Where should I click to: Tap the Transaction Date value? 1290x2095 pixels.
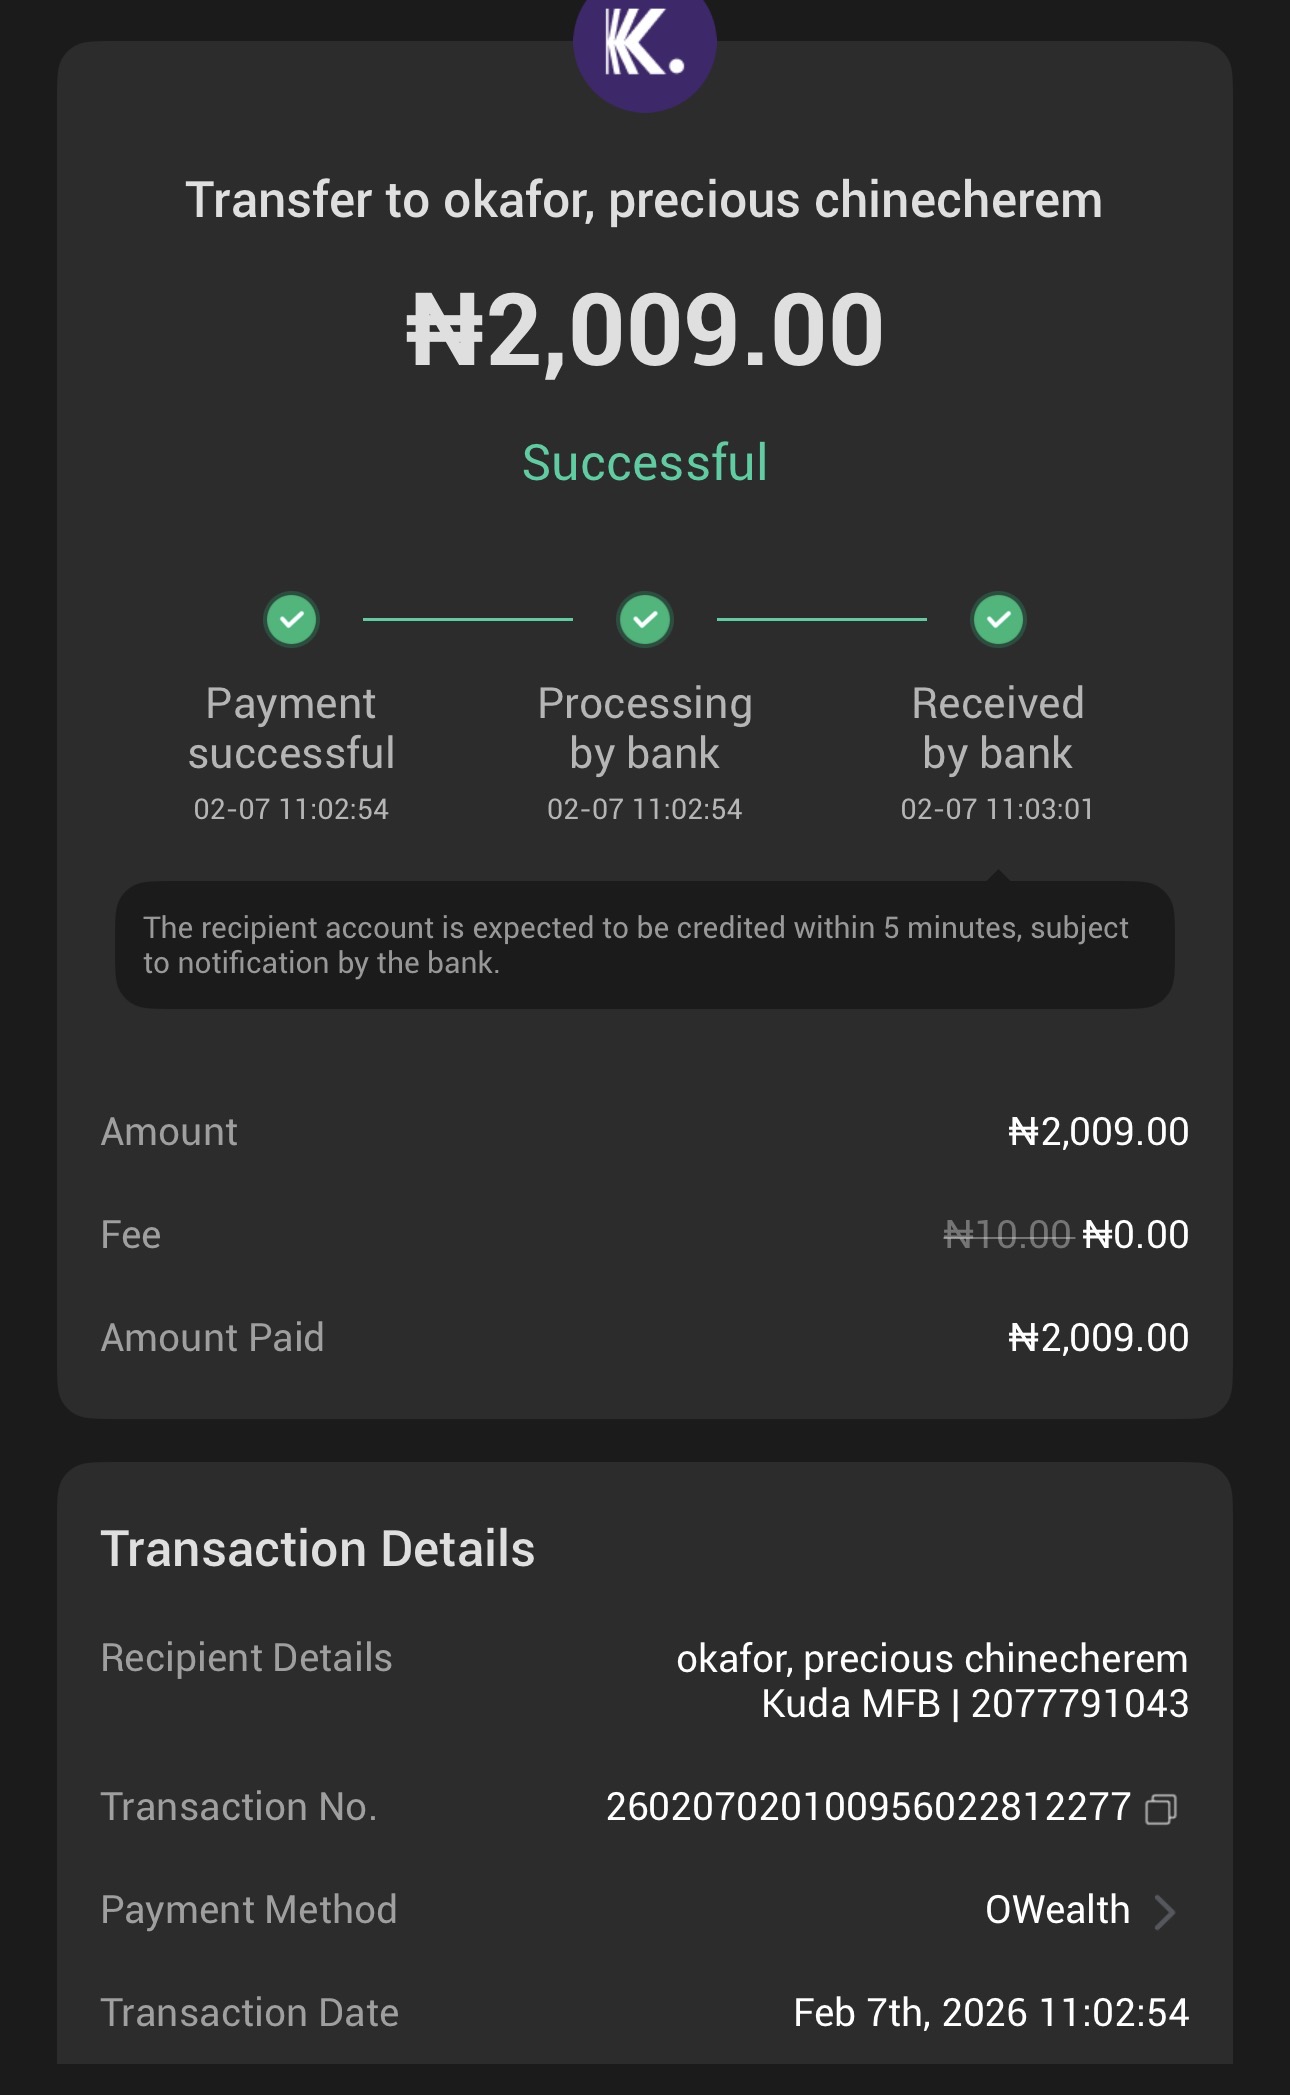click(990, 2013)
